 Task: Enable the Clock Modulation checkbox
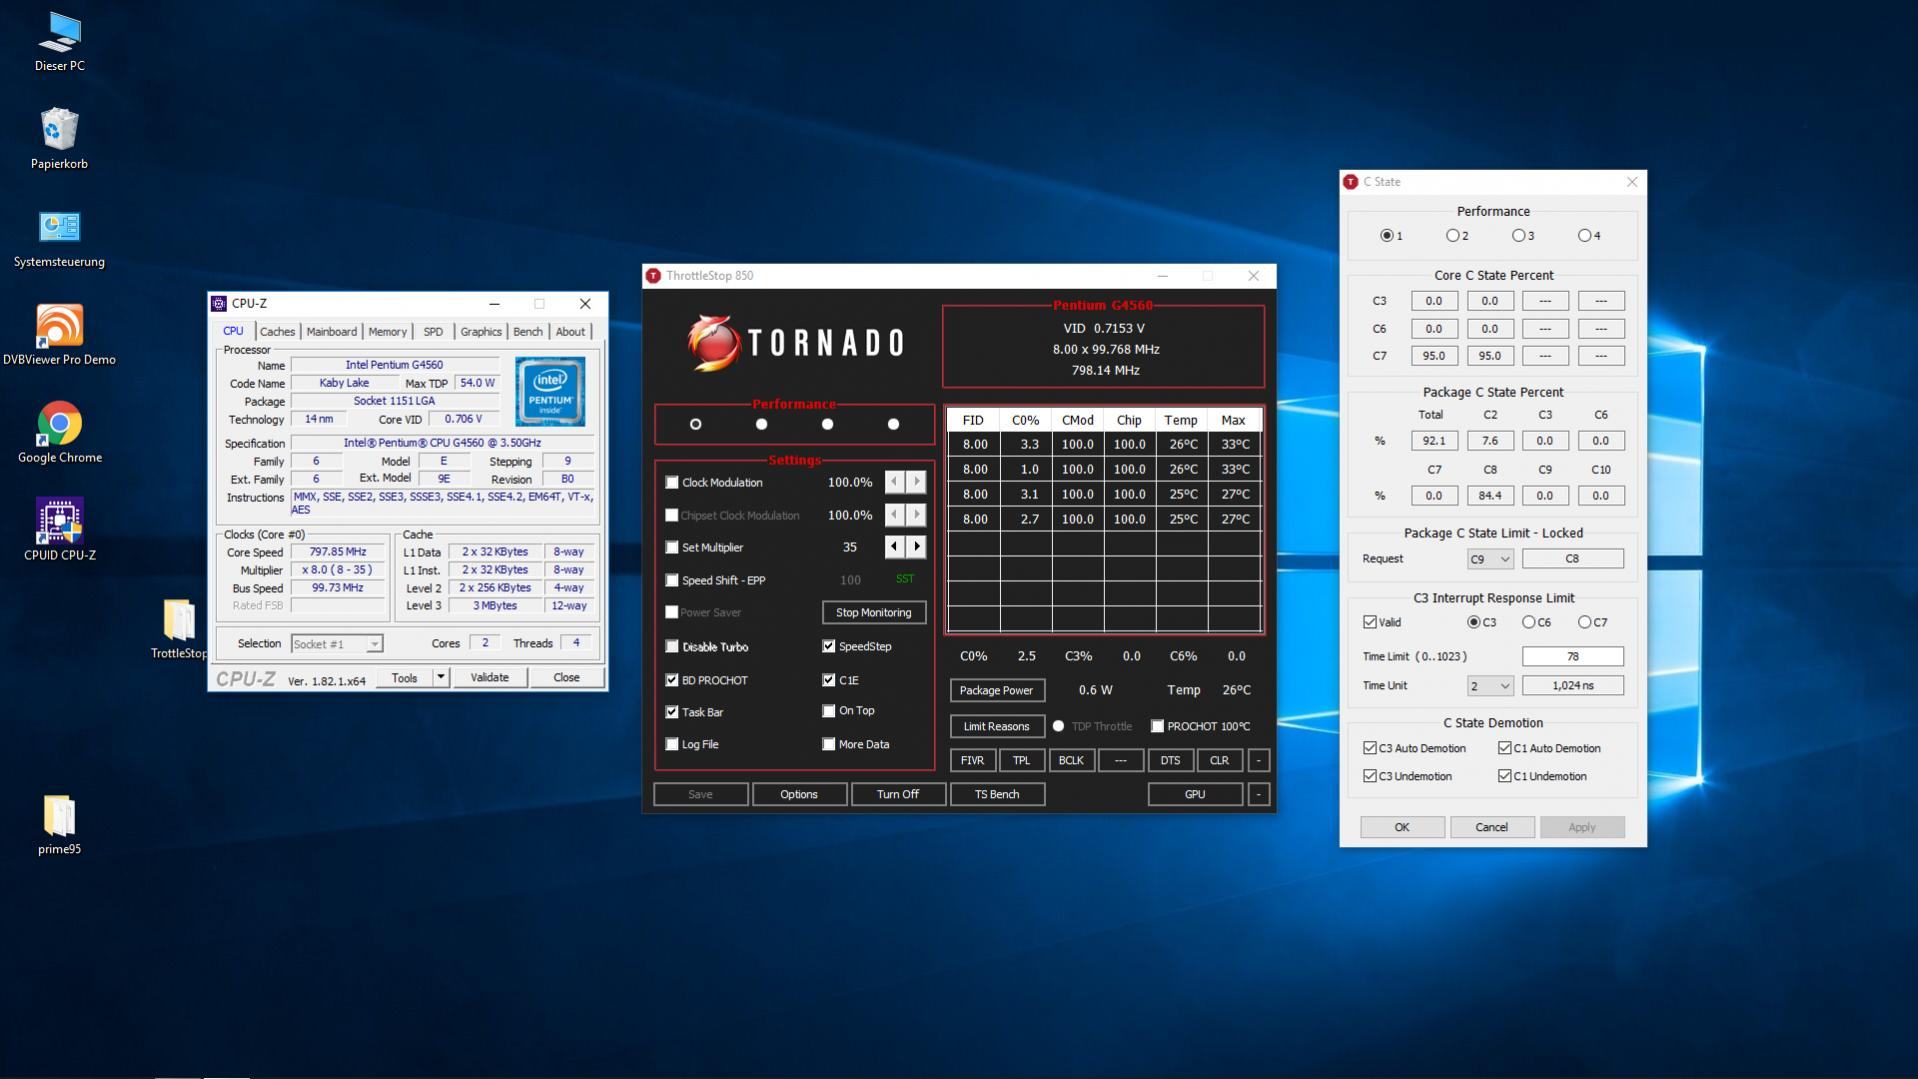pyautogui.click(x=672, y=482)
